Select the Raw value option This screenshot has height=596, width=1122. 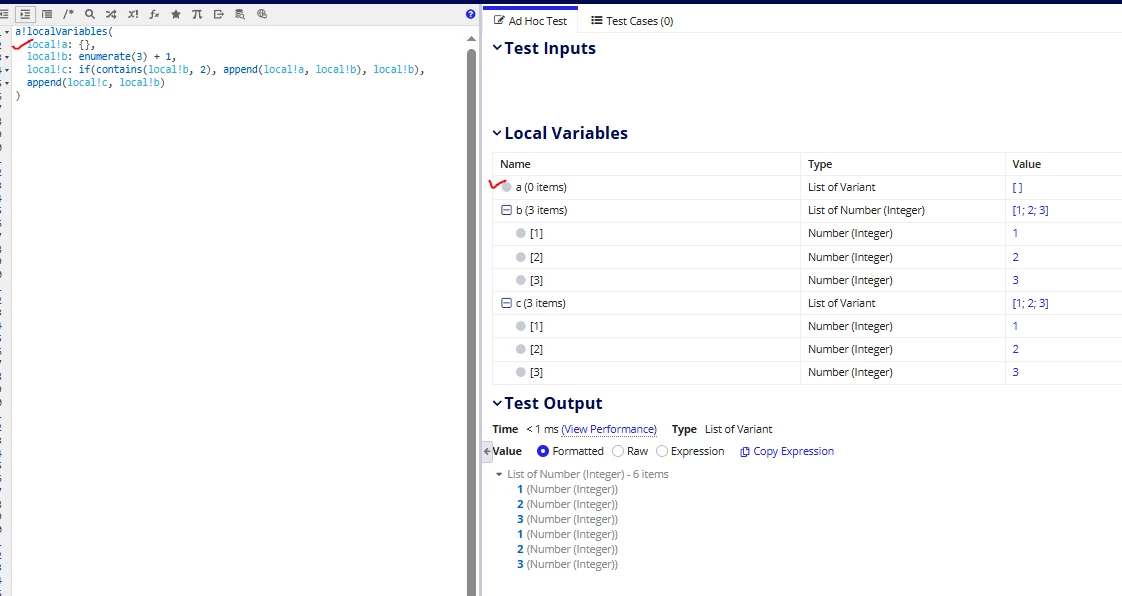pyautogui.click(x=618, y=451)
